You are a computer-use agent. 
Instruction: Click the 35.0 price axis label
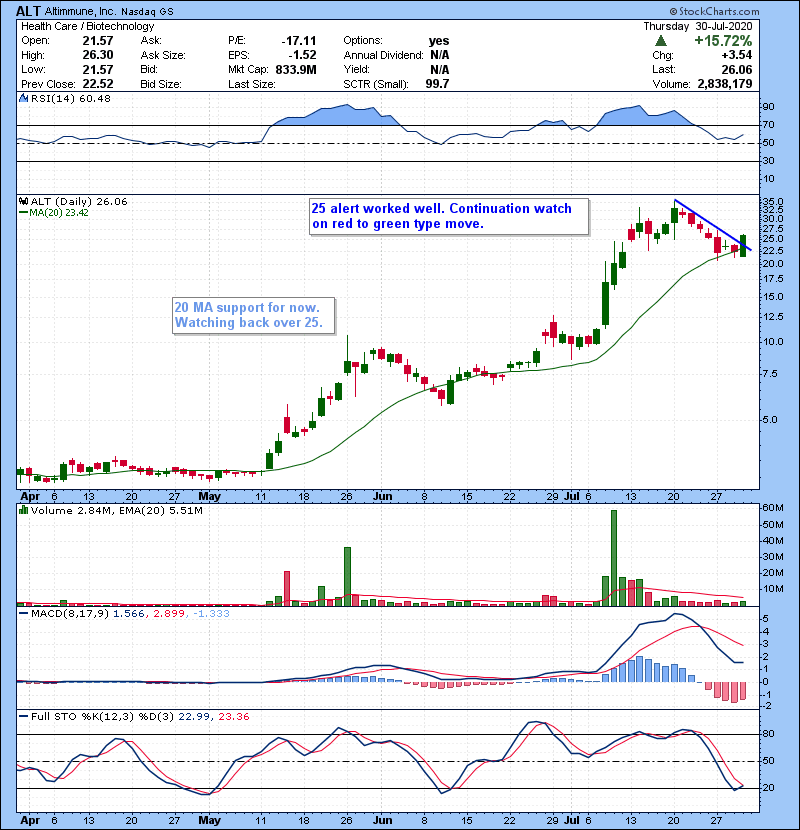tap(773, 202)
